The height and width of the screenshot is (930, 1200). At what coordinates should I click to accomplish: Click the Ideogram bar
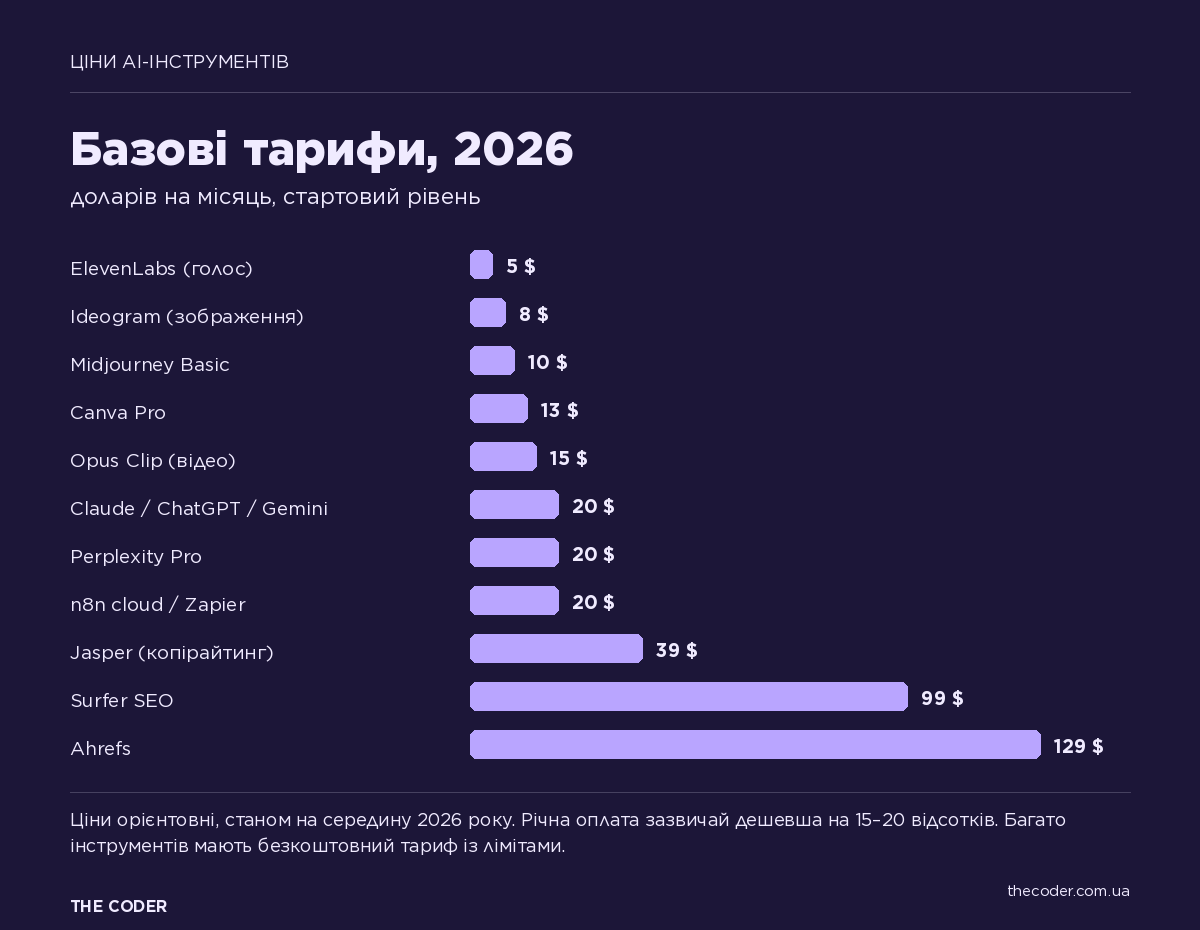pyautogui.click(x=488, y=313)
